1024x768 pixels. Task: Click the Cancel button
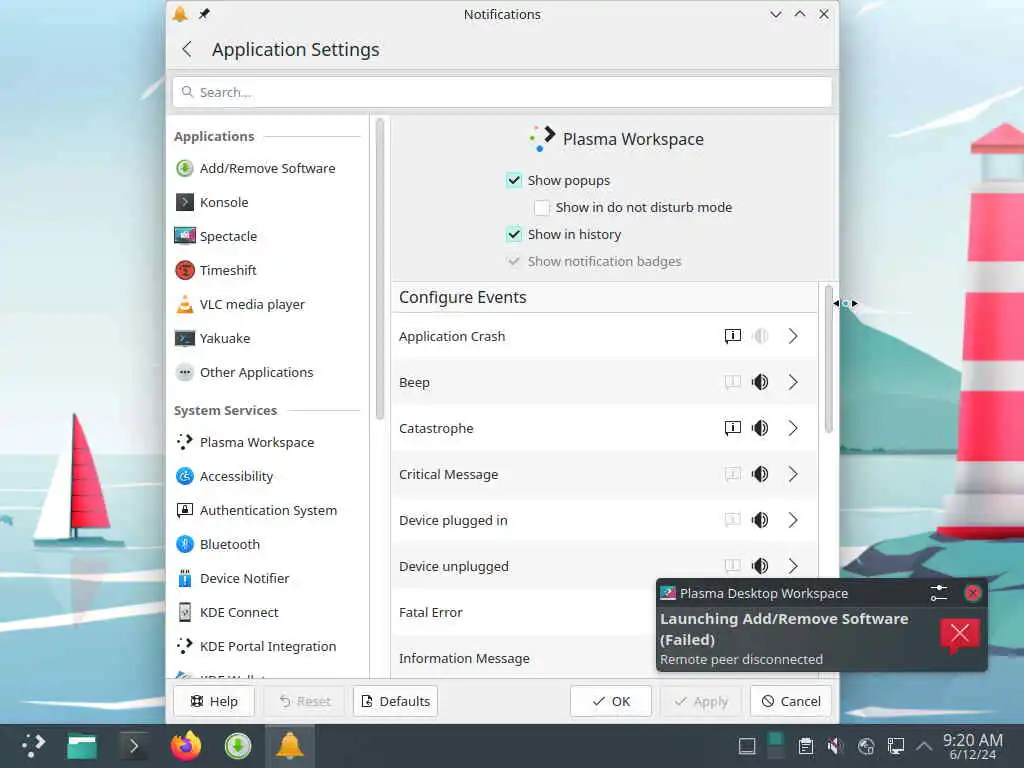(791, 701)
